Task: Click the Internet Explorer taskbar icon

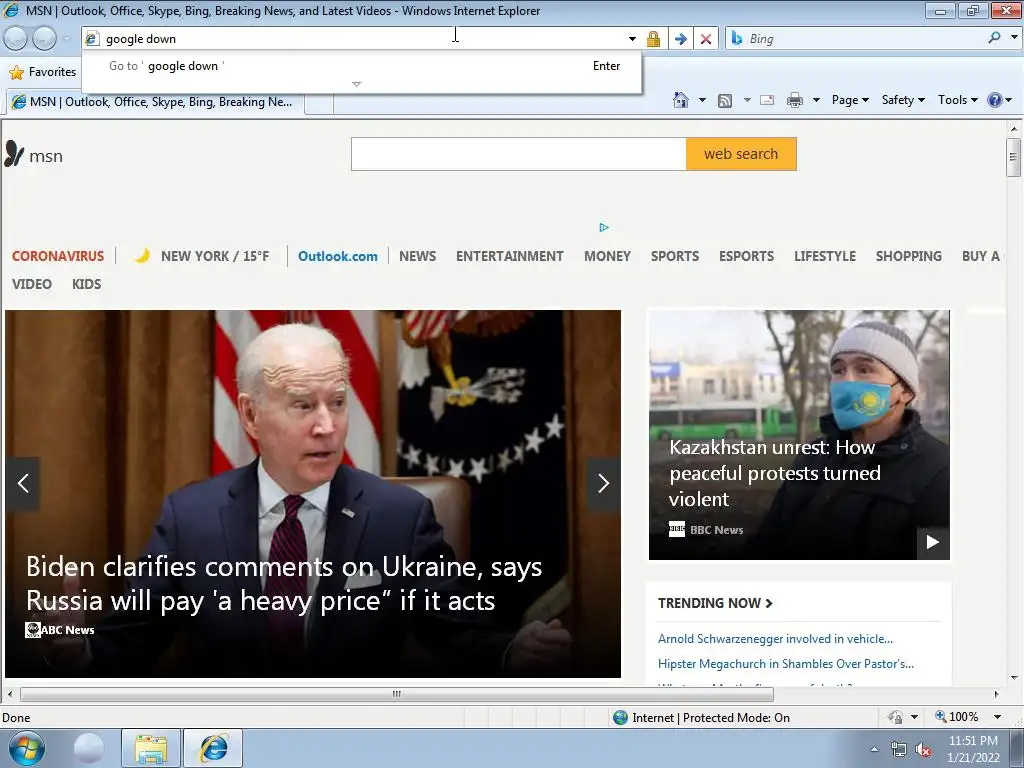Action: [x=213, y=748]
